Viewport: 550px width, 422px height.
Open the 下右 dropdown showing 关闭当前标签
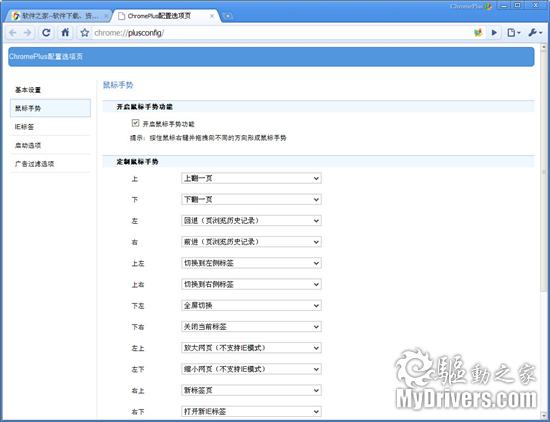point(251,327)
